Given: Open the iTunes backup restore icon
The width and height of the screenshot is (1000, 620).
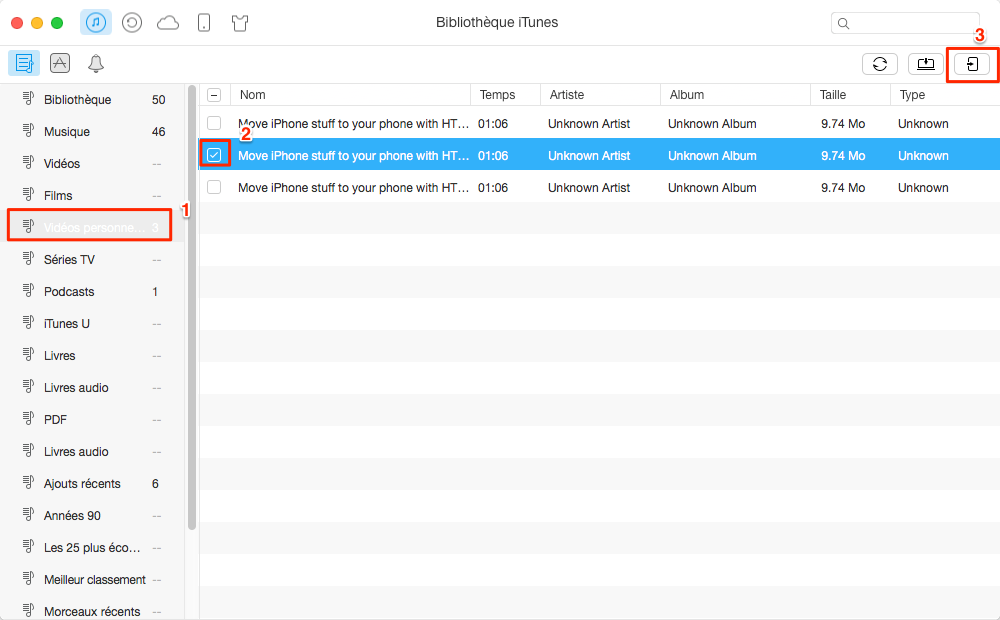Looking at the screenshot, I should click(x=132, y=23).
